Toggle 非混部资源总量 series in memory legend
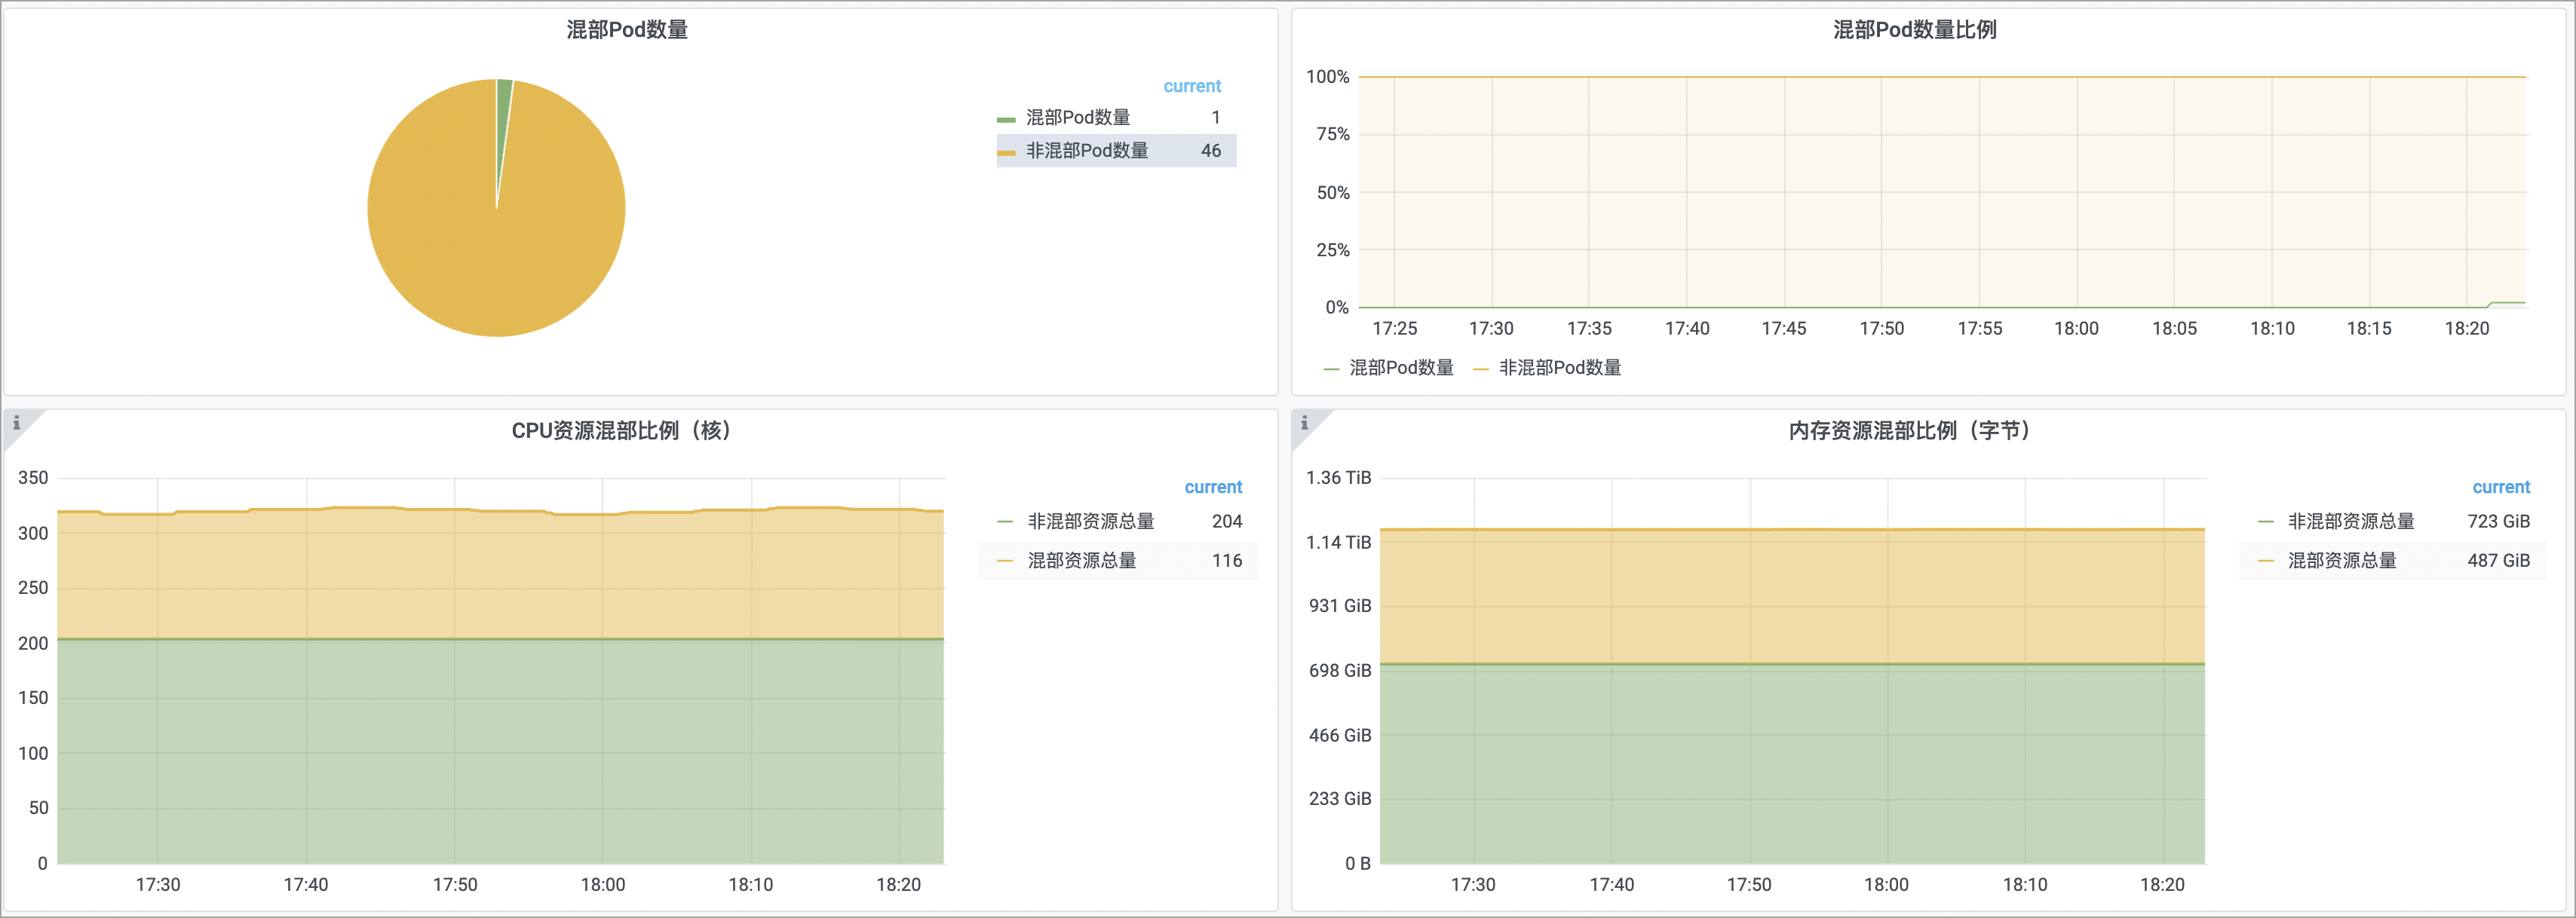This screenshot has height=918, width=2576. (2351, 522)
